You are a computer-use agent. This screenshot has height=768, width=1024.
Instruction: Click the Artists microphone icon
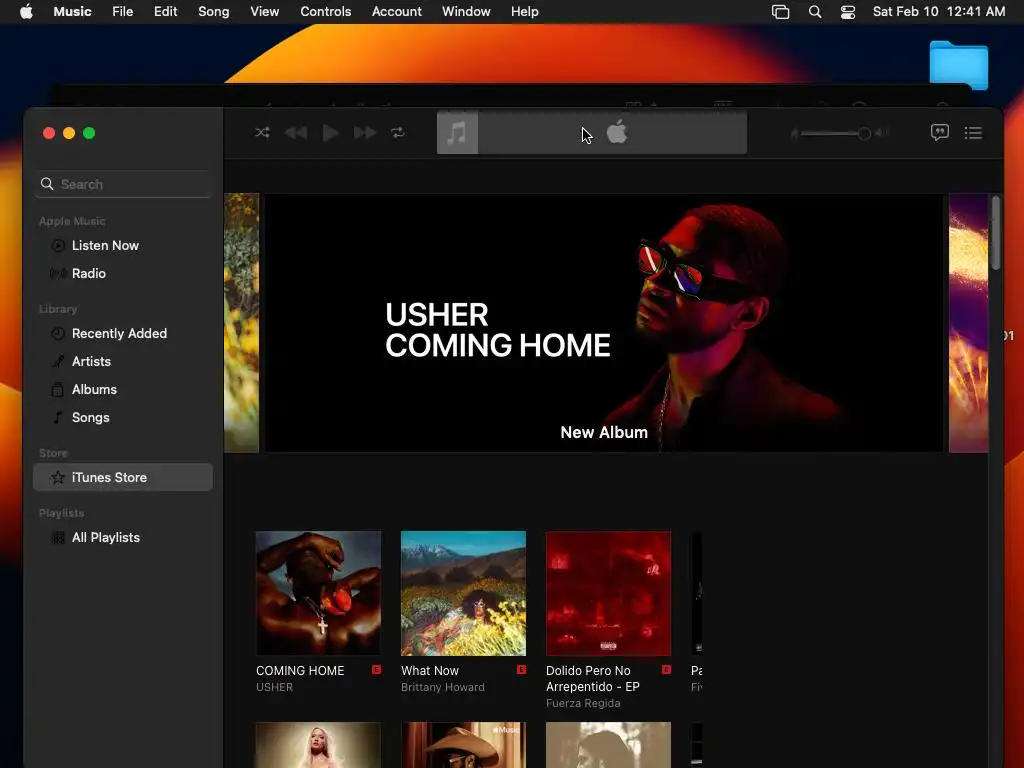pos(58,362)
